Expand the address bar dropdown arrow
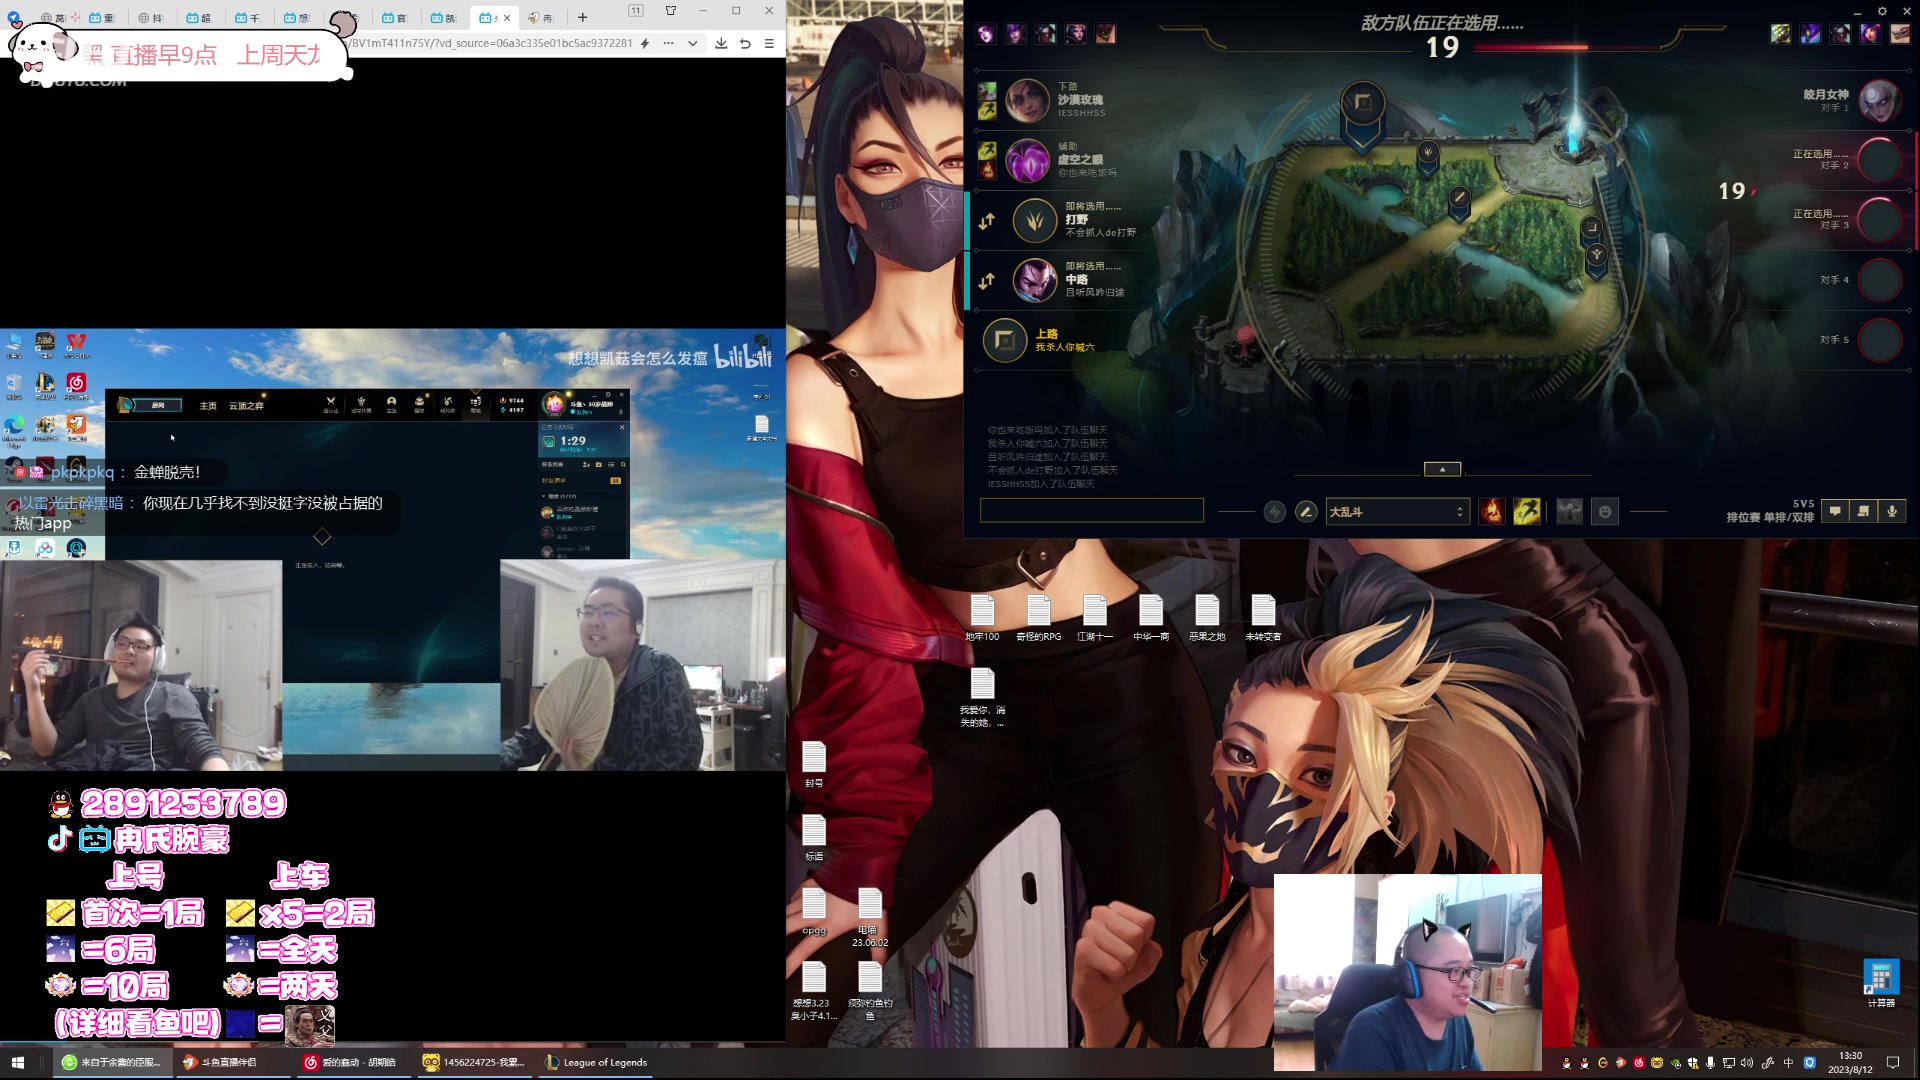 tap(692, 43)
